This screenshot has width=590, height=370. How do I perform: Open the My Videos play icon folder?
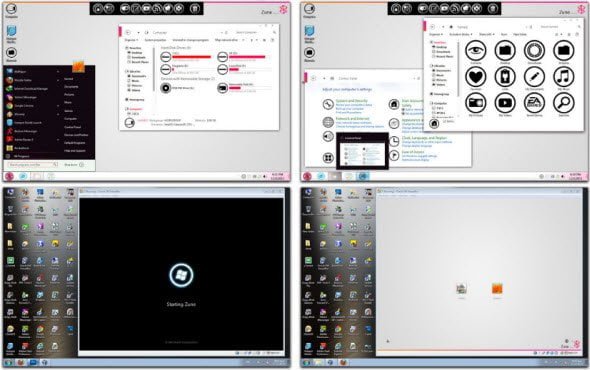(505, 103)
